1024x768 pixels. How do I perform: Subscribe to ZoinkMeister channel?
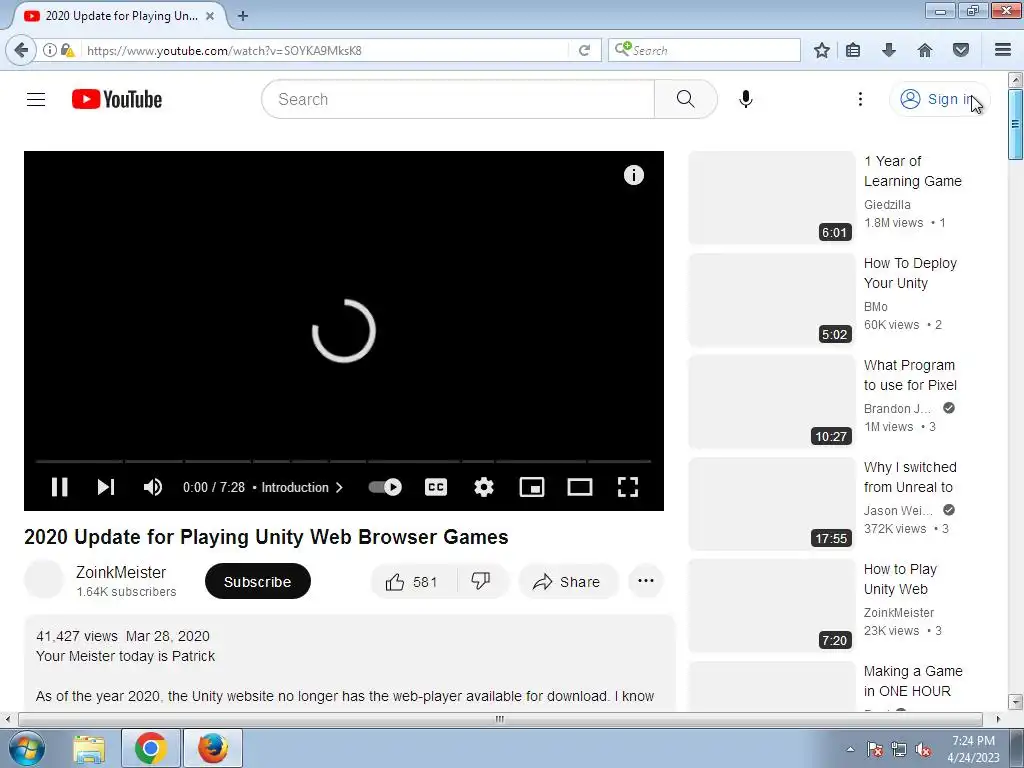pos(257,581)
